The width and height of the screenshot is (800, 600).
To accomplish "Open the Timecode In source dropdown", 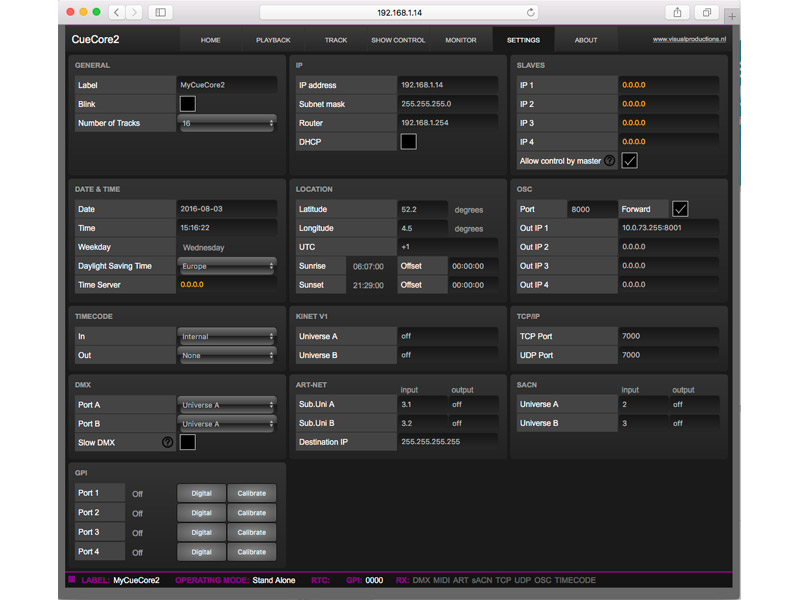I will click(227, 337).
